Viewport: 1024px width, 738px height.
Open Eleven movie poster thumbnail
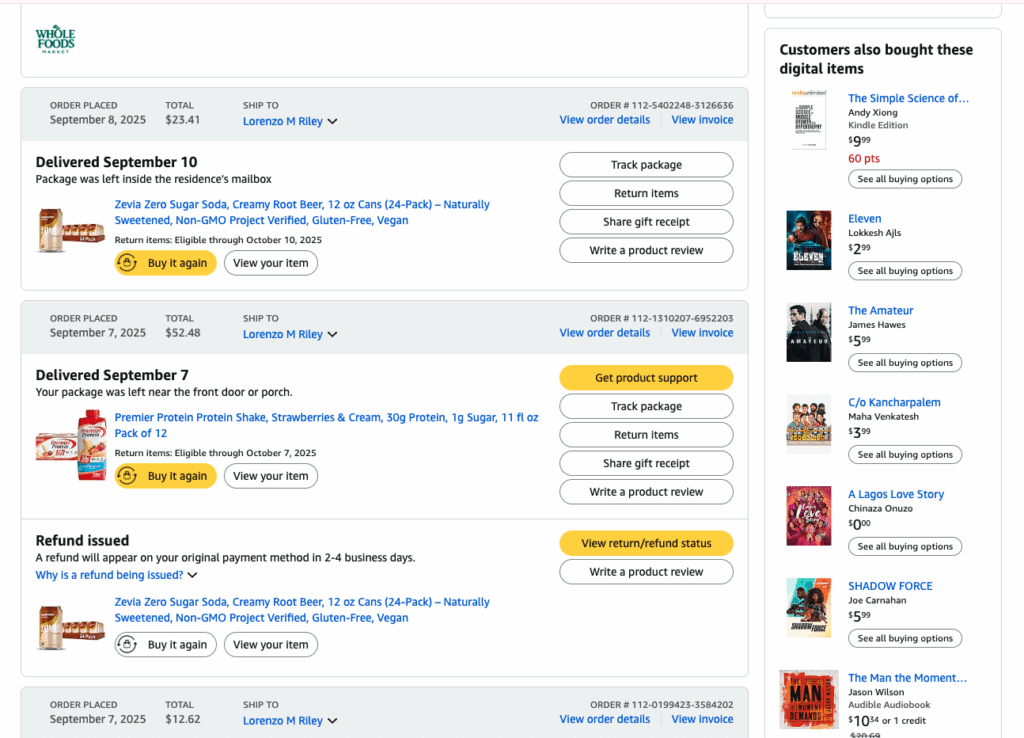tap(808, 240)
